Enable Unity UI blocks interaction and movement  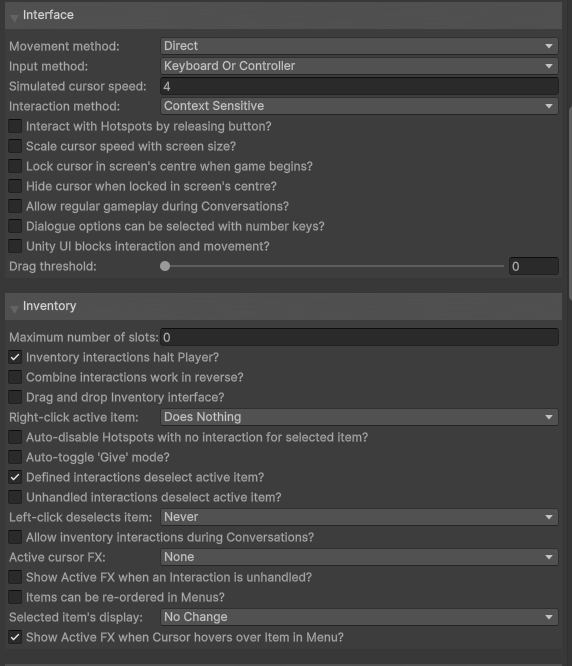(15, 246)
